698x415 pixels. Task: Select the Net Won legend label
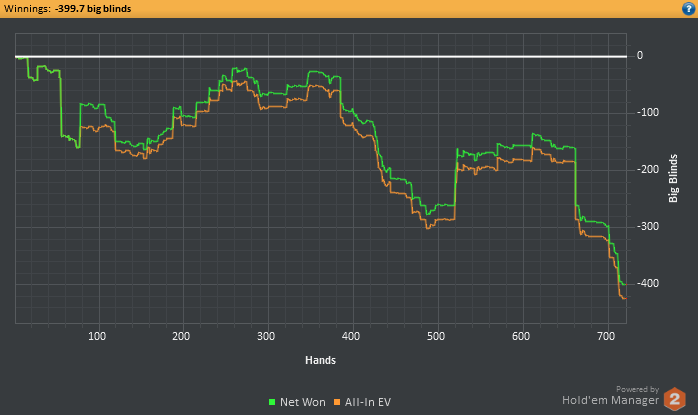click(303, 402)
